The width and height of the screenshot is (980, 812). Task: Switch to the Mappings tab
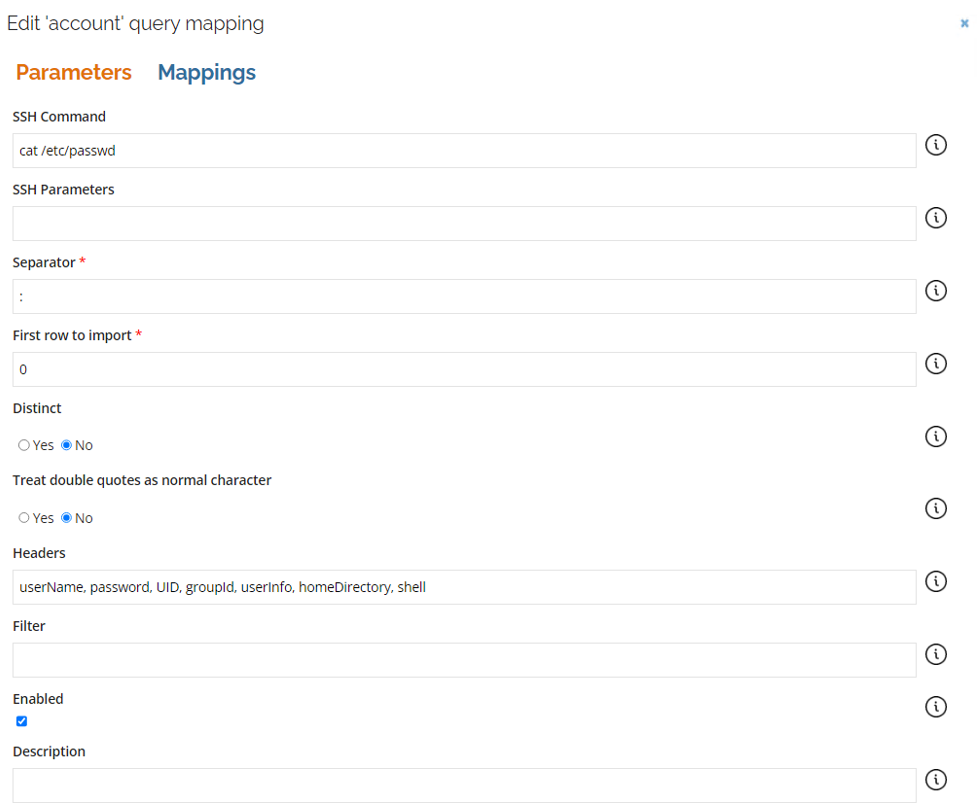[206, 73]
